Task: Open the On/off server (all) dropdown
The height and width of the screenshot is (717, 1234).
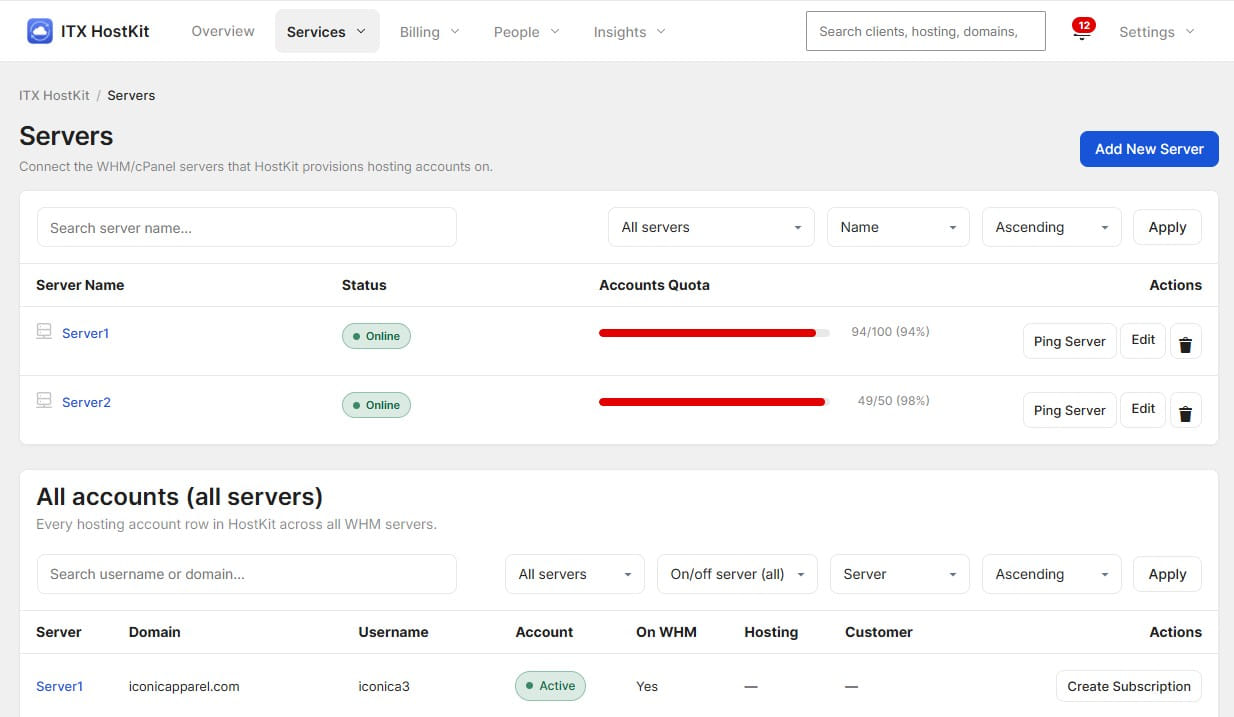Action: coord(737,574)
